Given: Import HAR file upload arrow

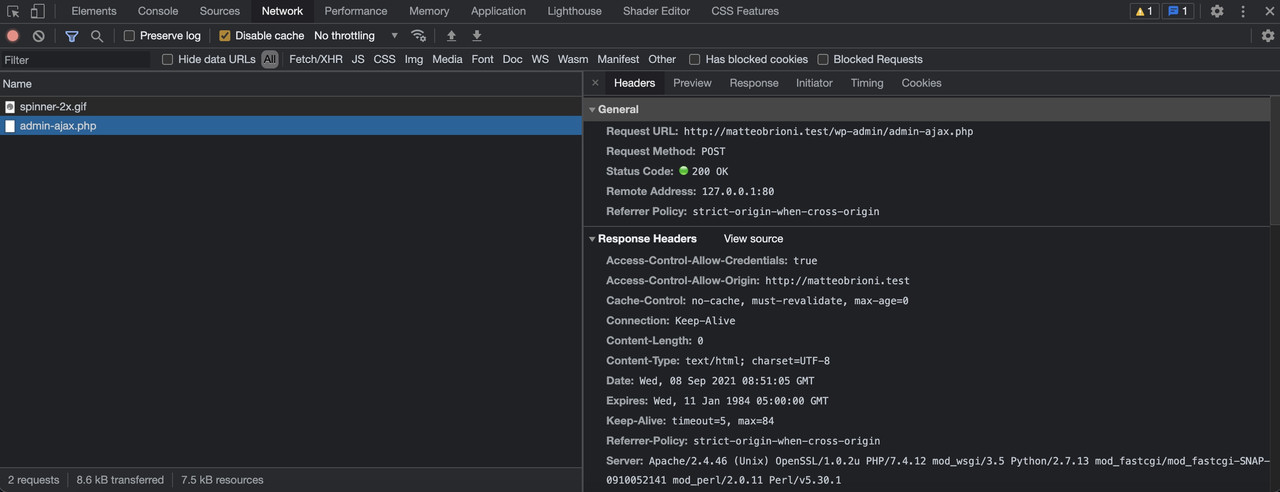Looking at the screenshot, I should tap(451, 36).
